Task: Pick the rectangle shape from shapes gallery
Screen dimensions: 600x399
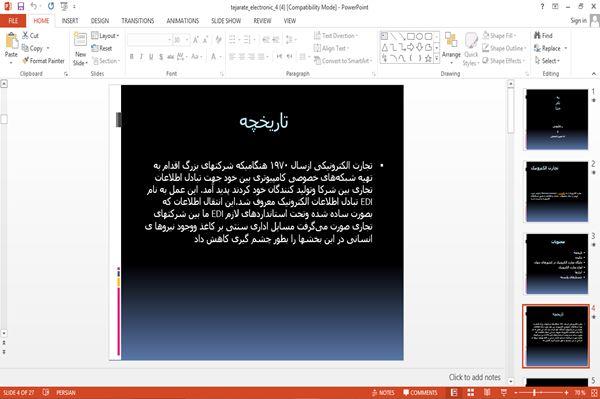Action: pos(411,36)
